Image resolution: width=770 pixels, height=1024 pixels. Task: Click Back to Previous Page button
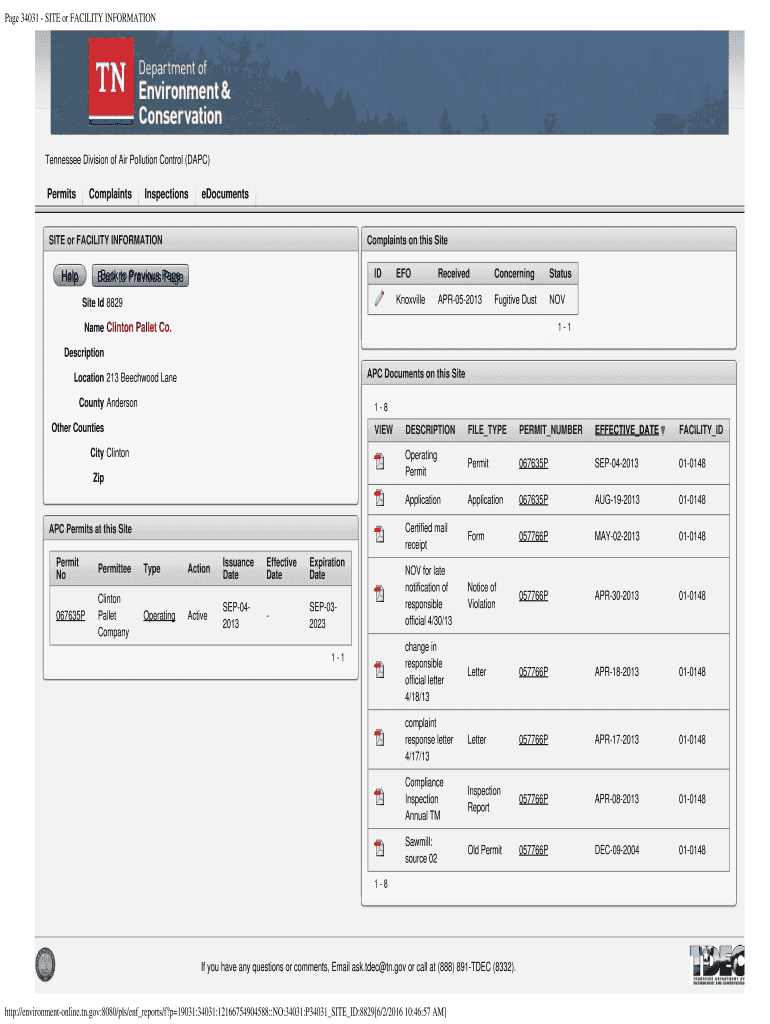tap(141, 277)
